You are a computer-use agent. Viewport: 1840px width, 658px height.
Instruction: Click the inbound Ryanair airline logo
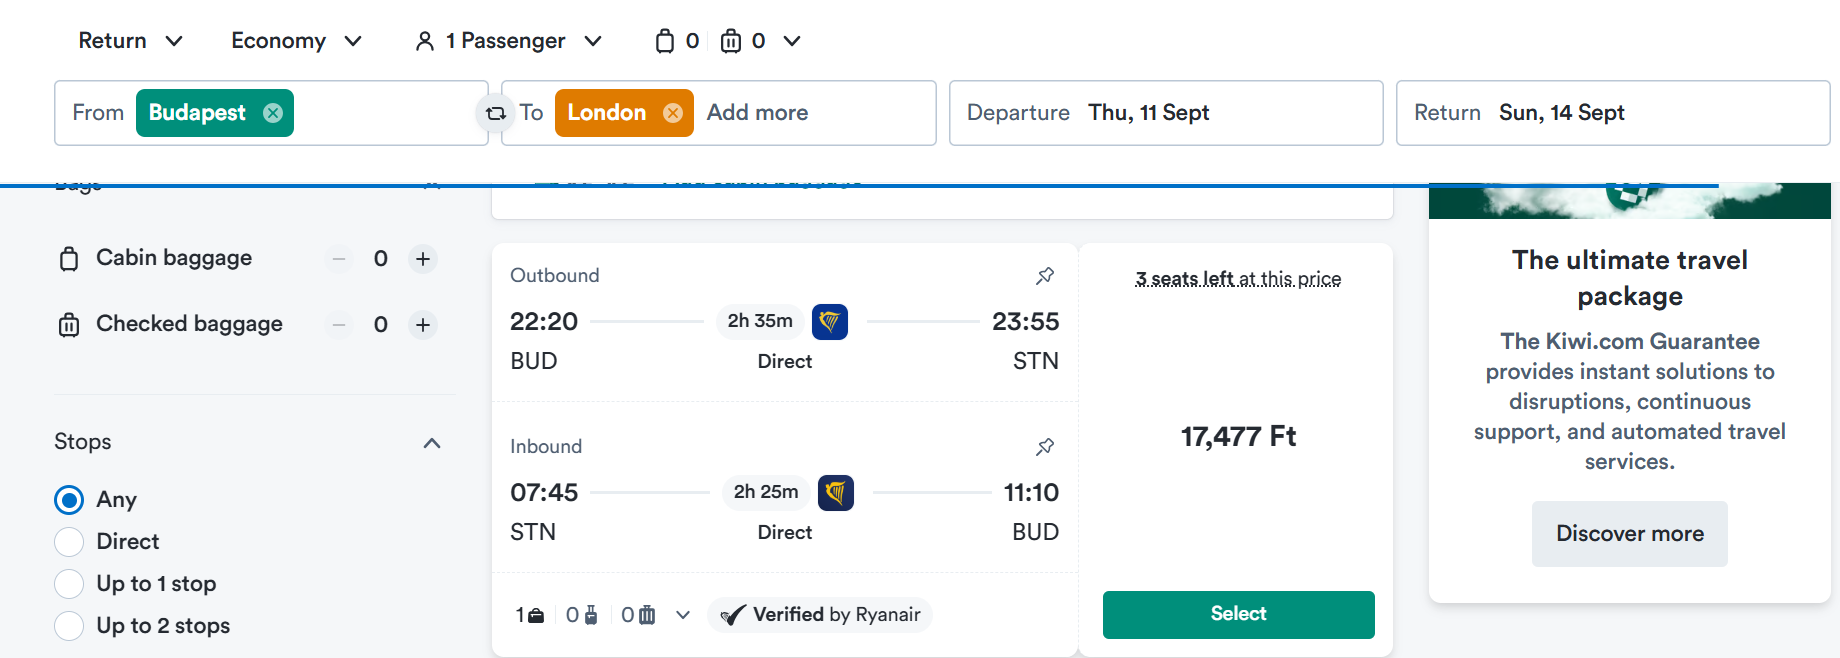836,493
